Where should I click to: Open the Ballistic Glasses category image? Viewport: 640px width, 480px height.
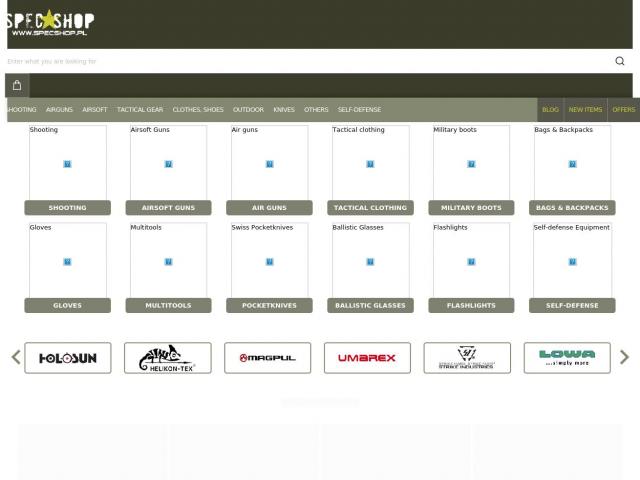tap(370, 261)
